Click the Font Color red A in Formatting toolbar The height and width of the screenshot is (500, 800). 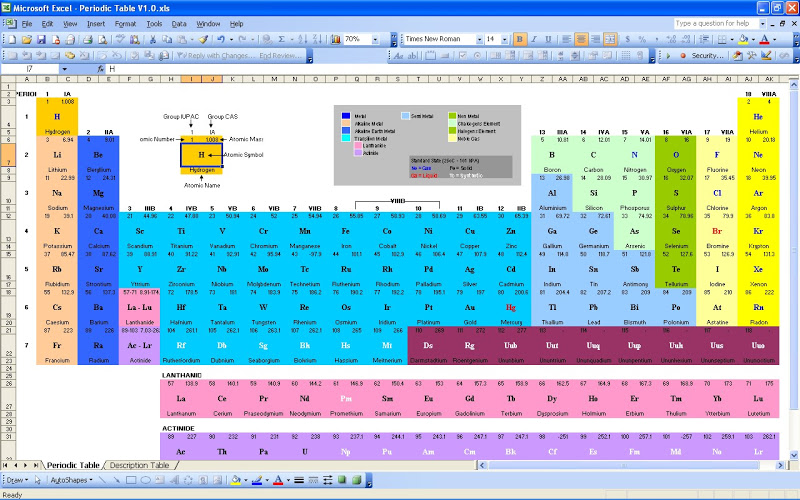(764, 39)
